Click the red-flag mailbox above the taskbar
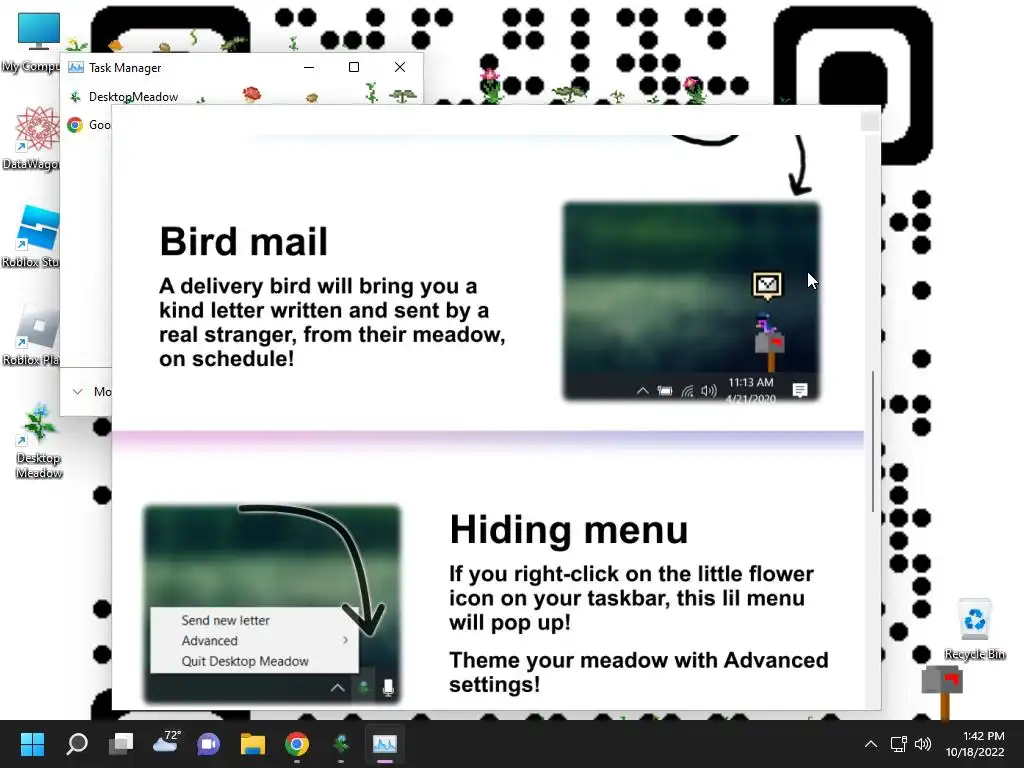Screen dimensions: 1024x768 942,692
